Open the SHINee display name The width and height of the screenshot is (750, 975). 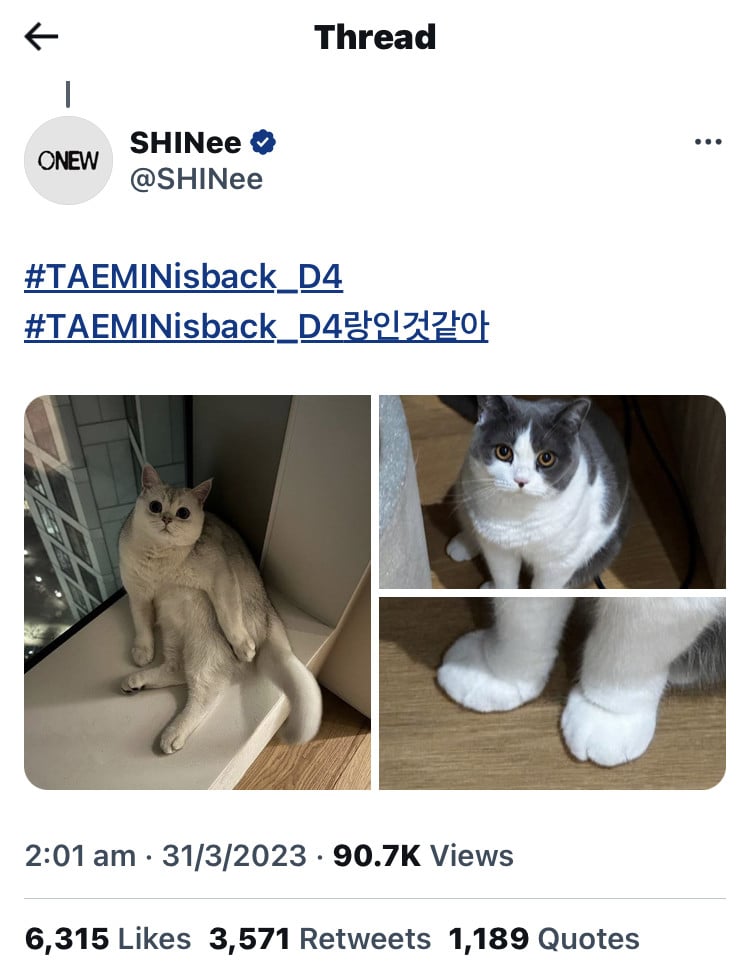tap(185, 143)
